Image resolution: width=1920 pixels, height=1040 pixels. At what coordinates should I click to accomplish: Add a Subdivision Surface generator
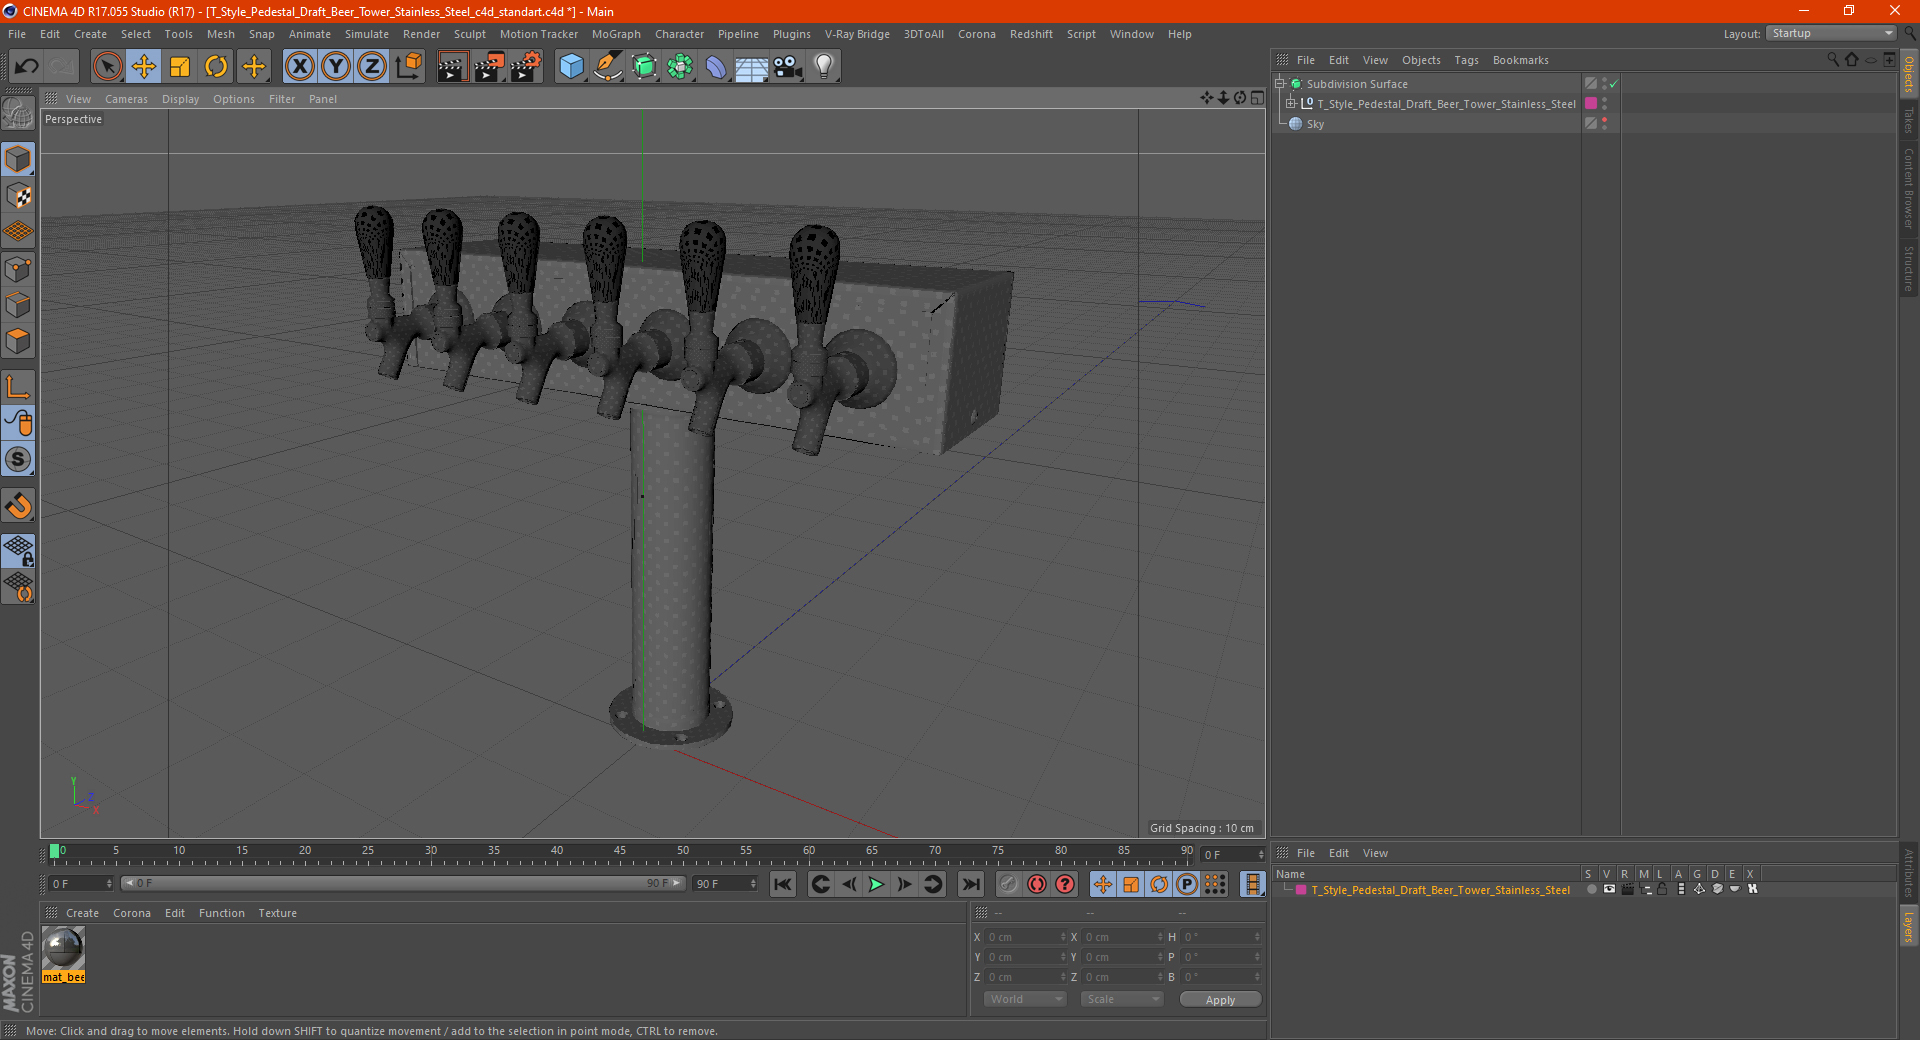pos(644,67)
